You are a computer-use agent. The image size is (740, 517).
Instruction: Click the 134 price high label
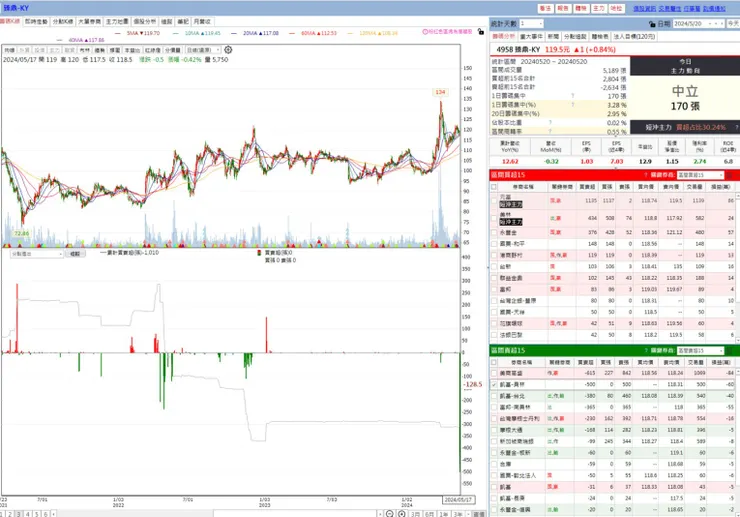pos(440,92)
